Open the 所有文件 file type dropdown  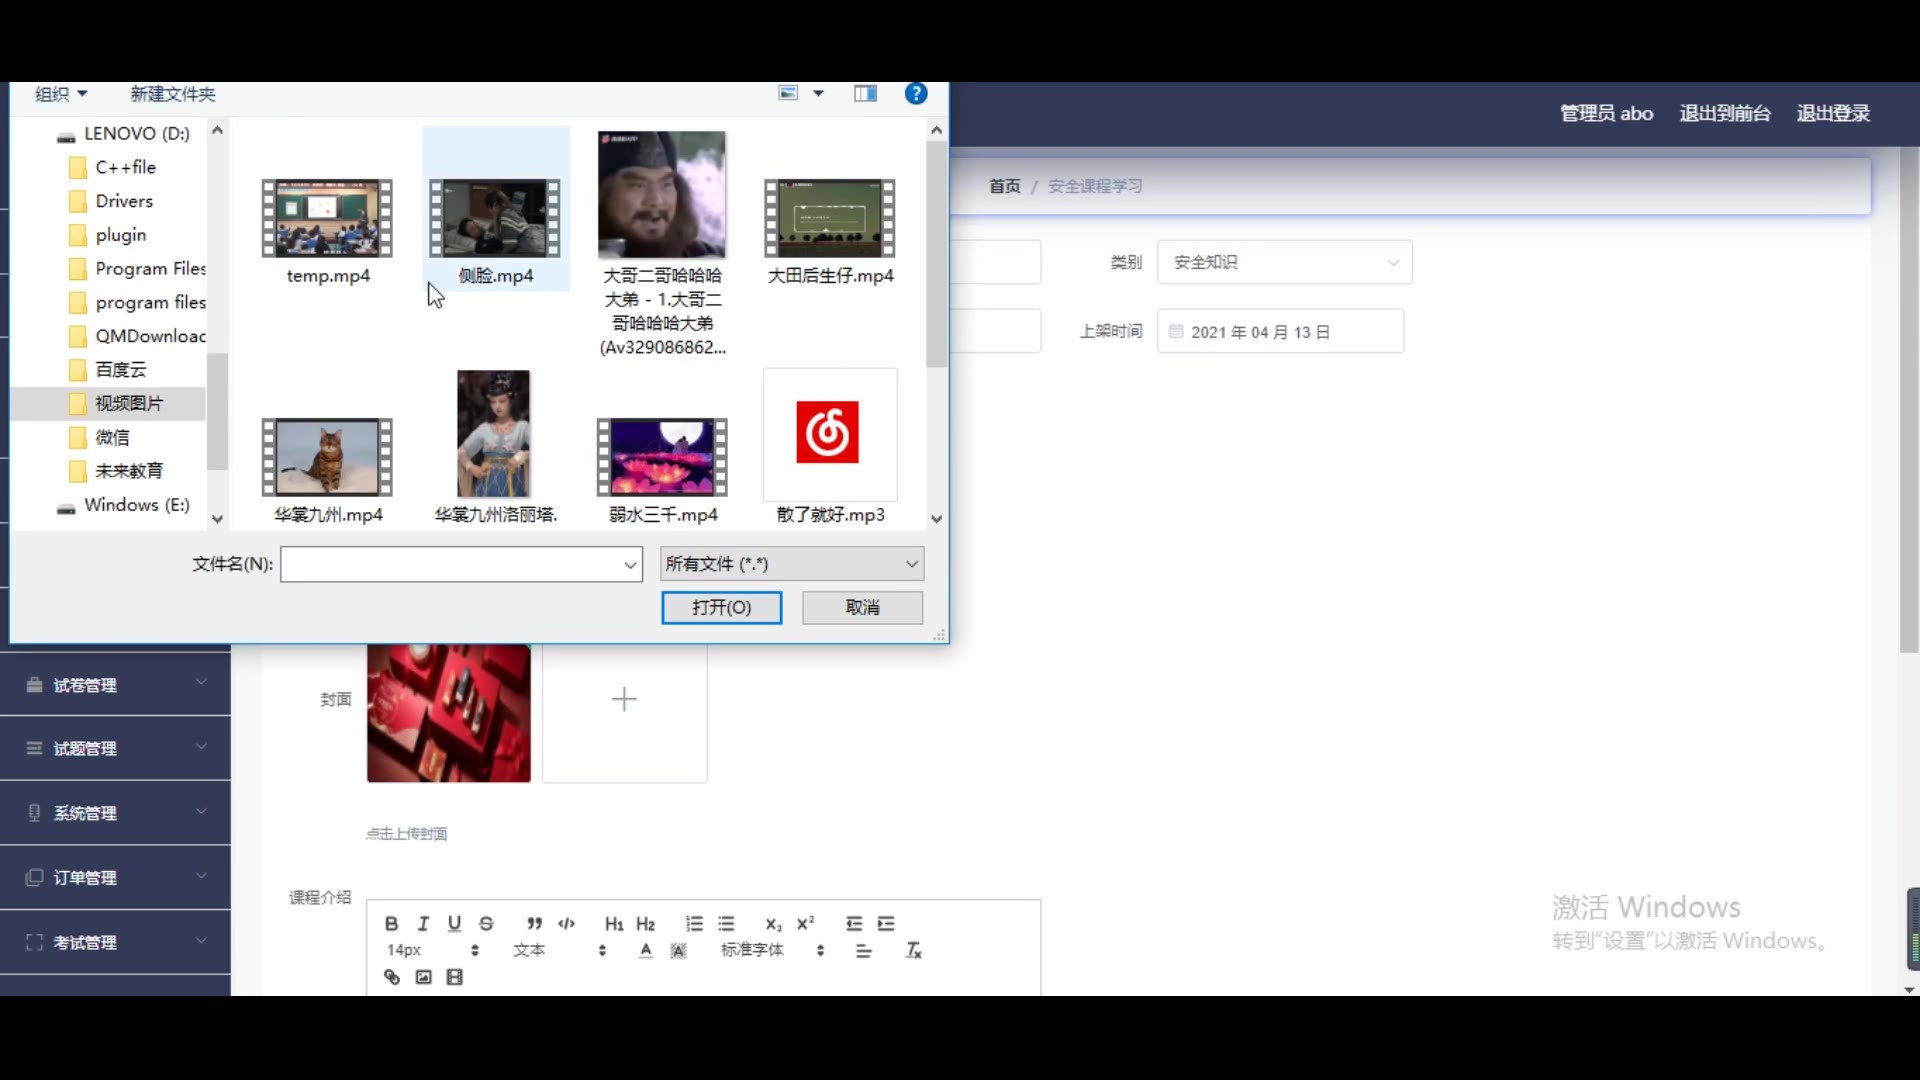792,564
